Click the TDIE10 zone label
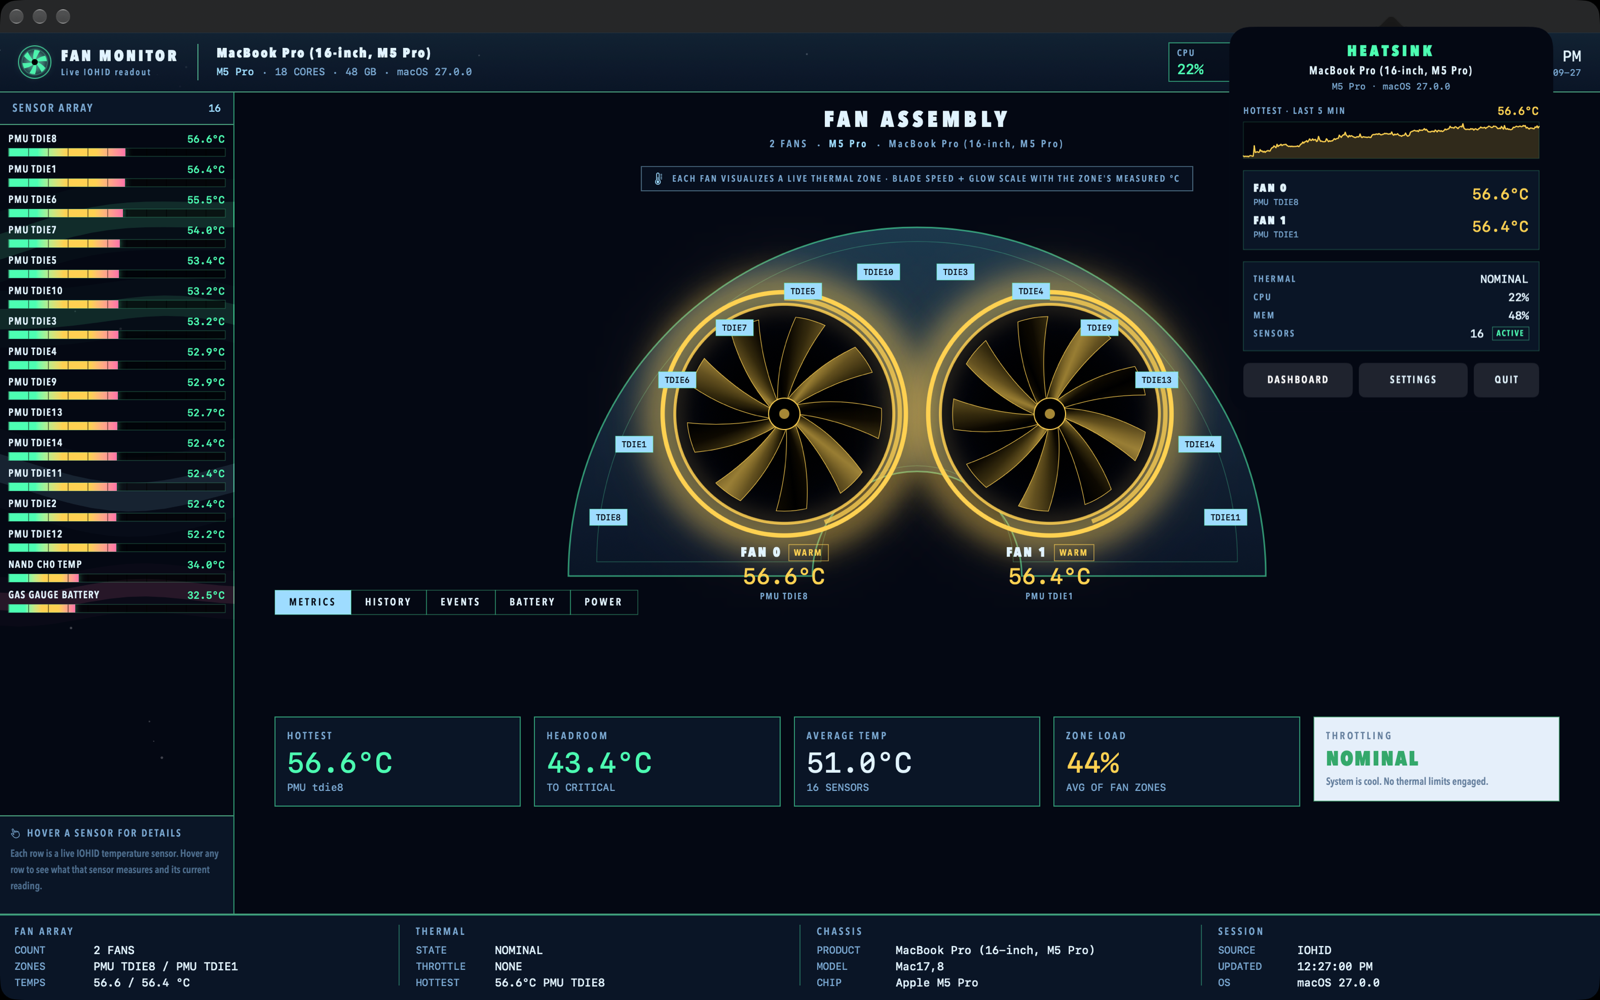 coord(878,272)
